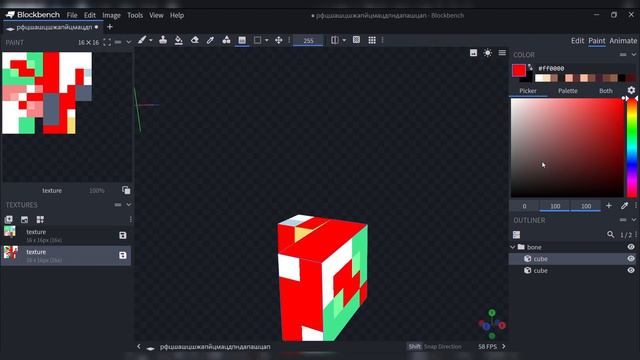Open the Tools menu

point(135,15)
